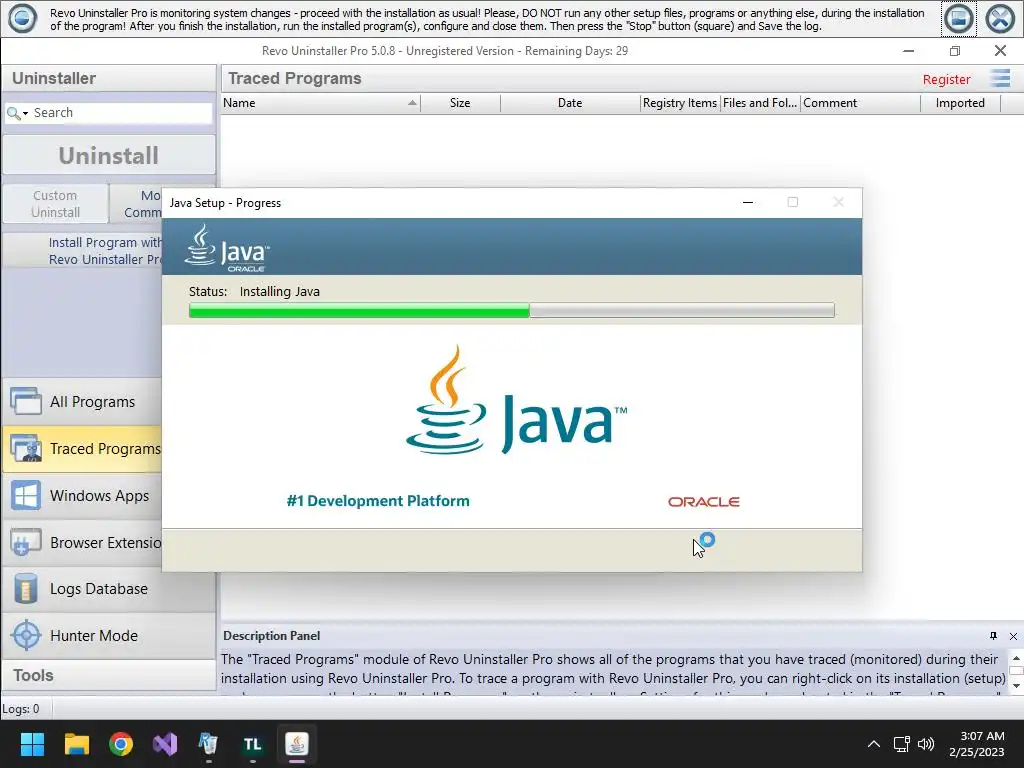
Task: Click the Status: Installing Java text
Action: [254, 292]
